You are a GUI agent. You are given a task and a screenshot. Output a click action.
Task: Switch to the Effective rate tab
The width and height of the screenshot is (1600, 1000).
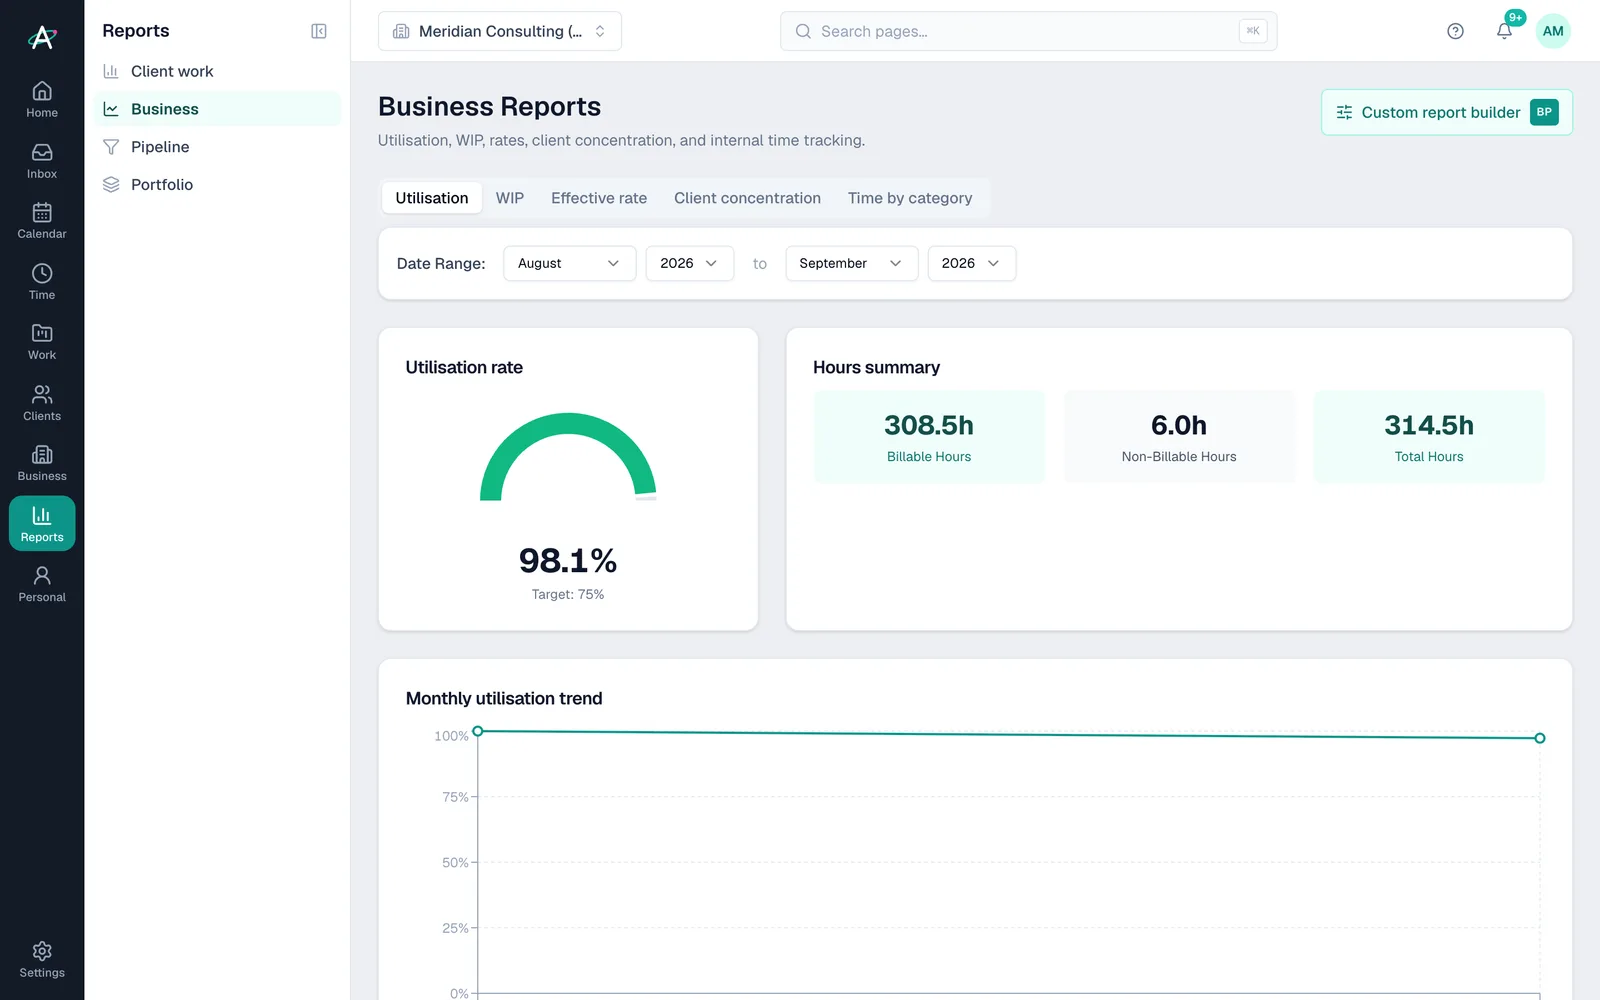tap(599, 198)
